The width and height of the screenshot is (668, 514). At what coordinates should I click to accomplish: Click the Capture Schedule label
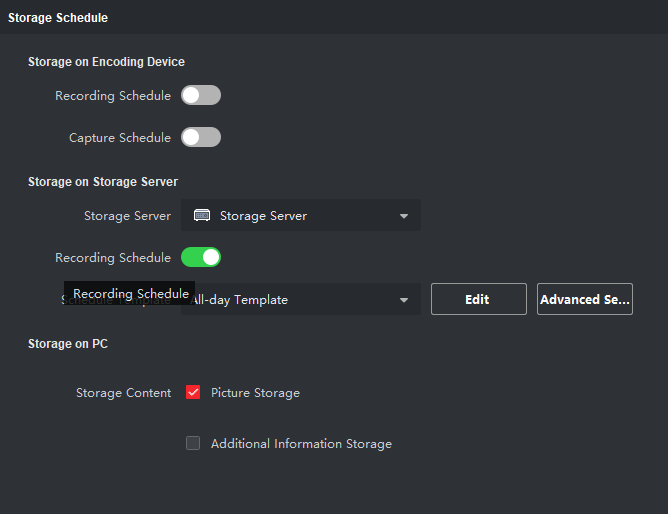coord(119,138)
